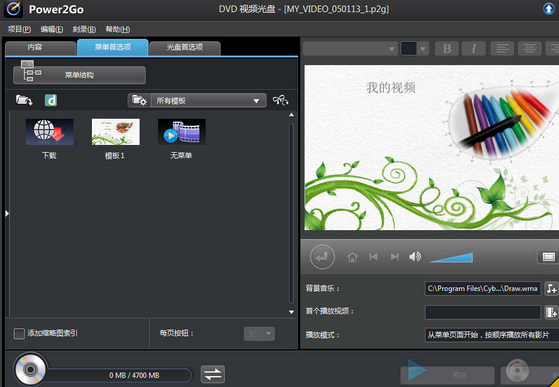Image resolution: width=559 pixels, height=387 pixels.
Task: Click the preview play button at bottom
Action: 447,374
